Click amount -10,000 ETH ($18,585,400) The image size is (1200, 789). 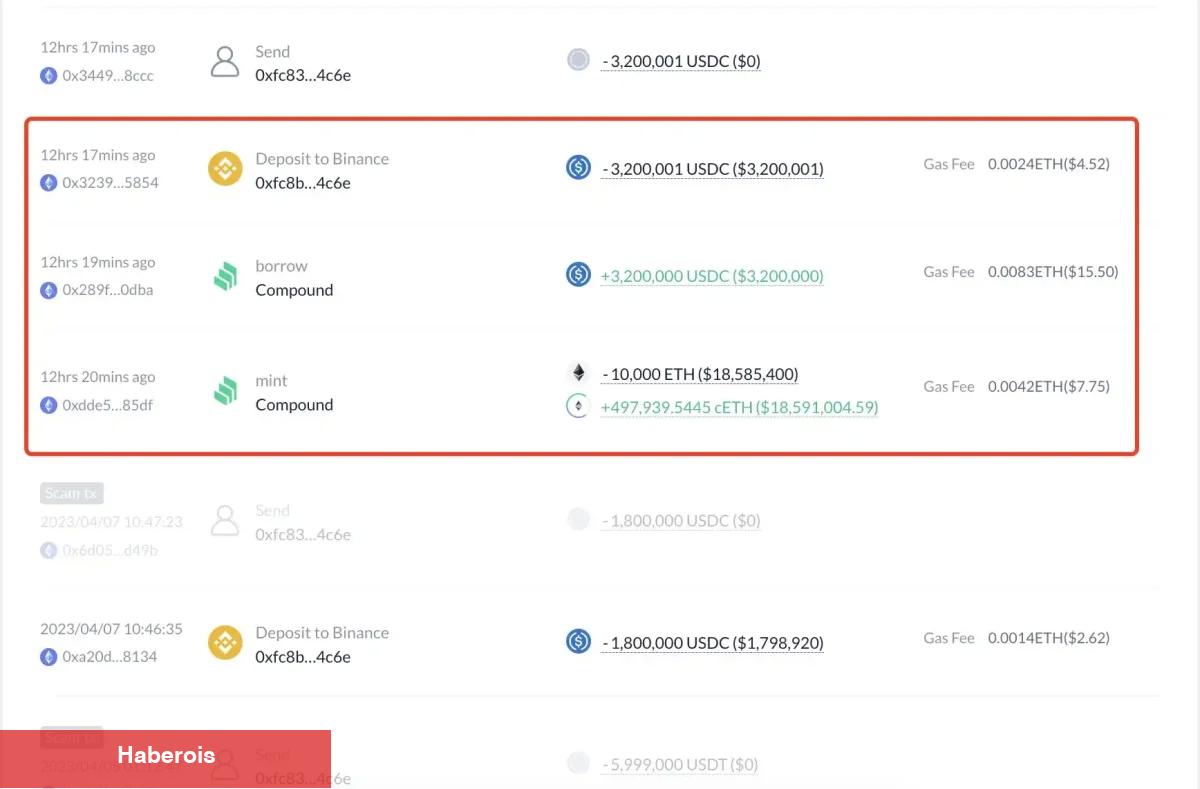pyautogui.click(x=700, y=375)
